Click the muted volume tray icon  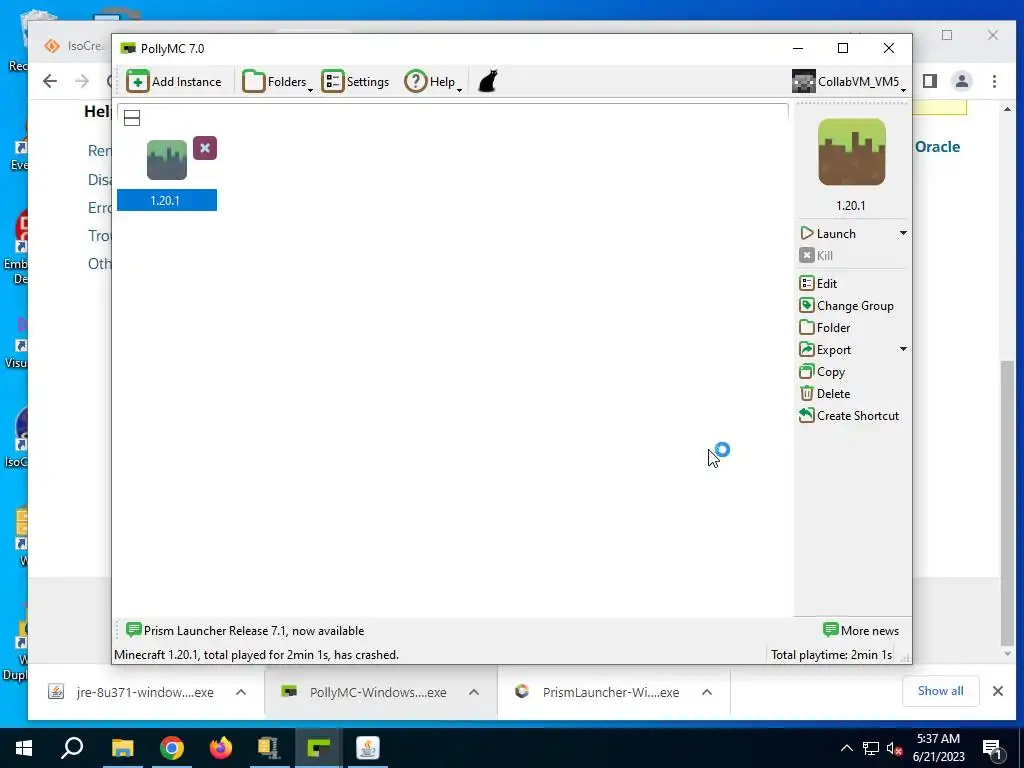point(895,748)
